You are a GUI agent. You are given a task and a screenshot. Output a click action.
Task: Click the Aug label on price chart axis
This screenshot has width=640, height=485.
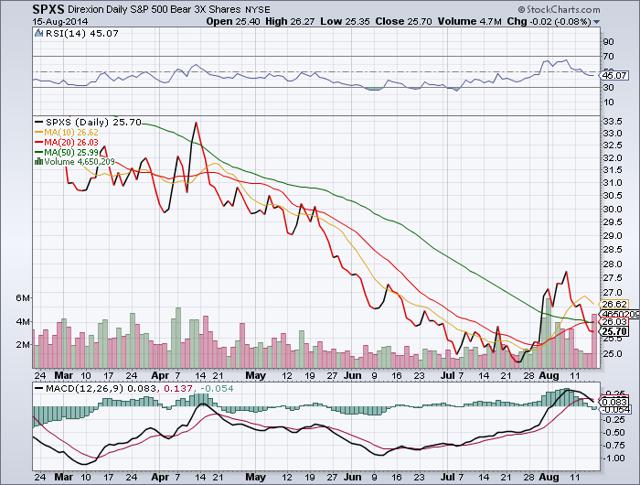pos(549,375)
